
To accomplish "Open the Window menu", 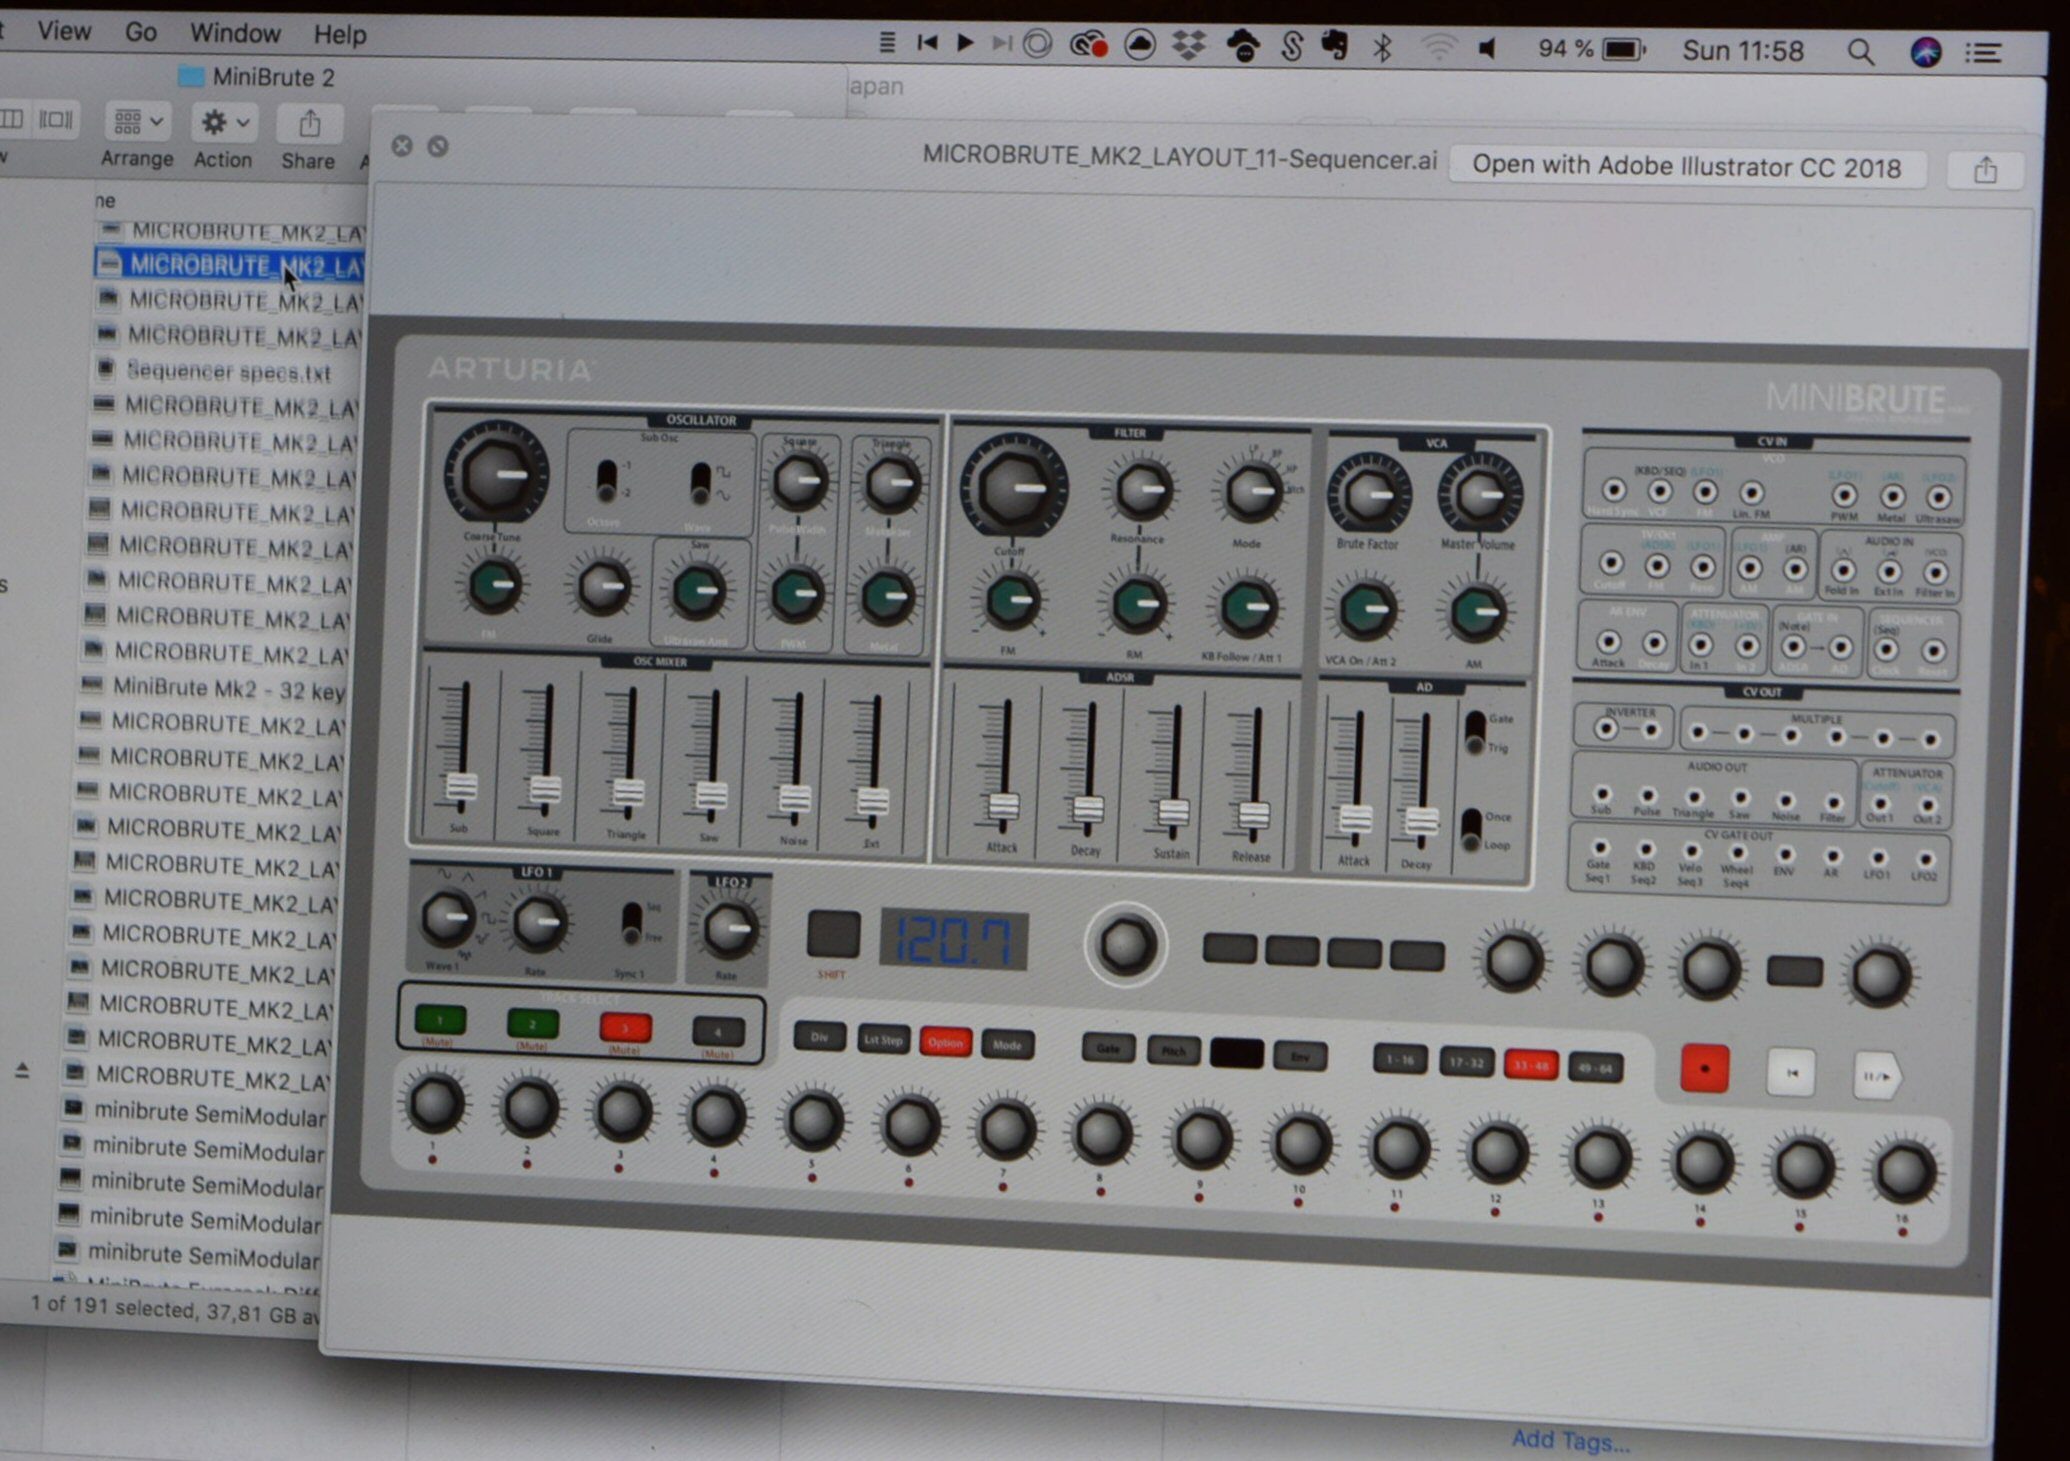I will pyautogui.click(x=235, y=33).
